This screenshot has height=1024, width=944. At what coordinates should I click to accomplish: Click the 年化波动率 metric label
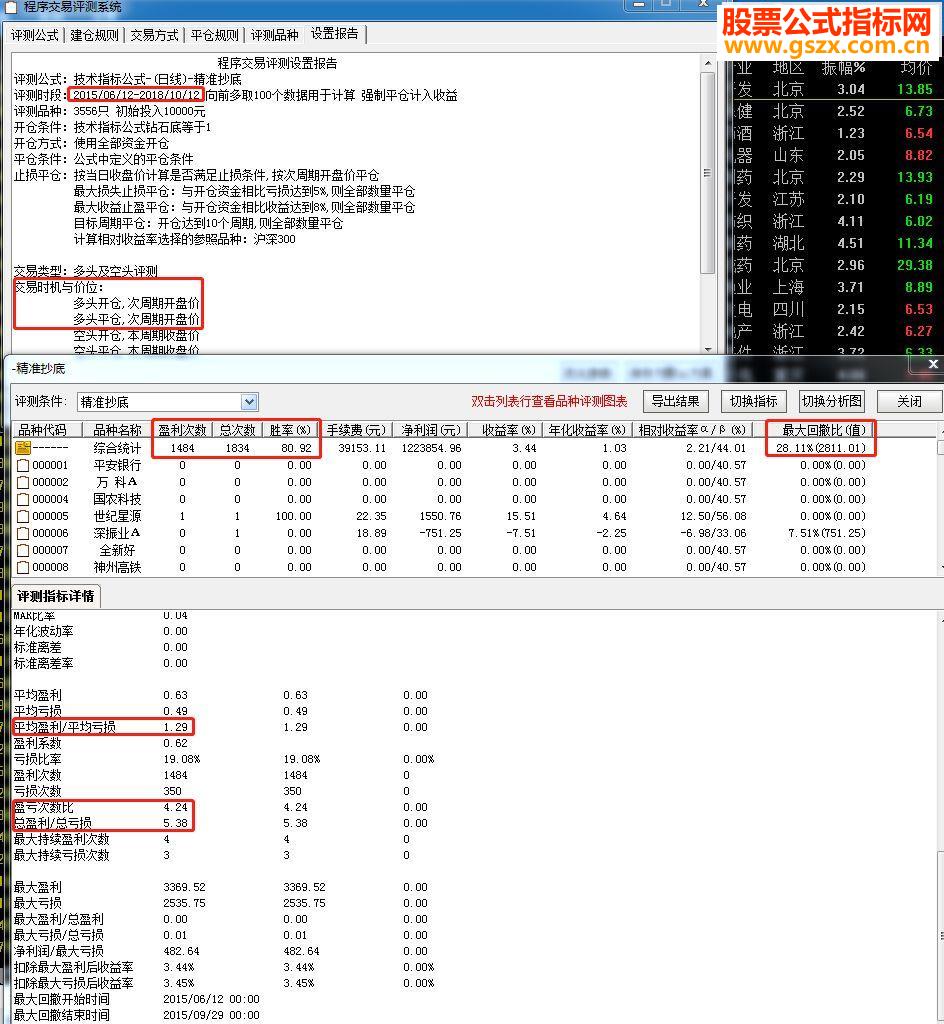point(44,632)
